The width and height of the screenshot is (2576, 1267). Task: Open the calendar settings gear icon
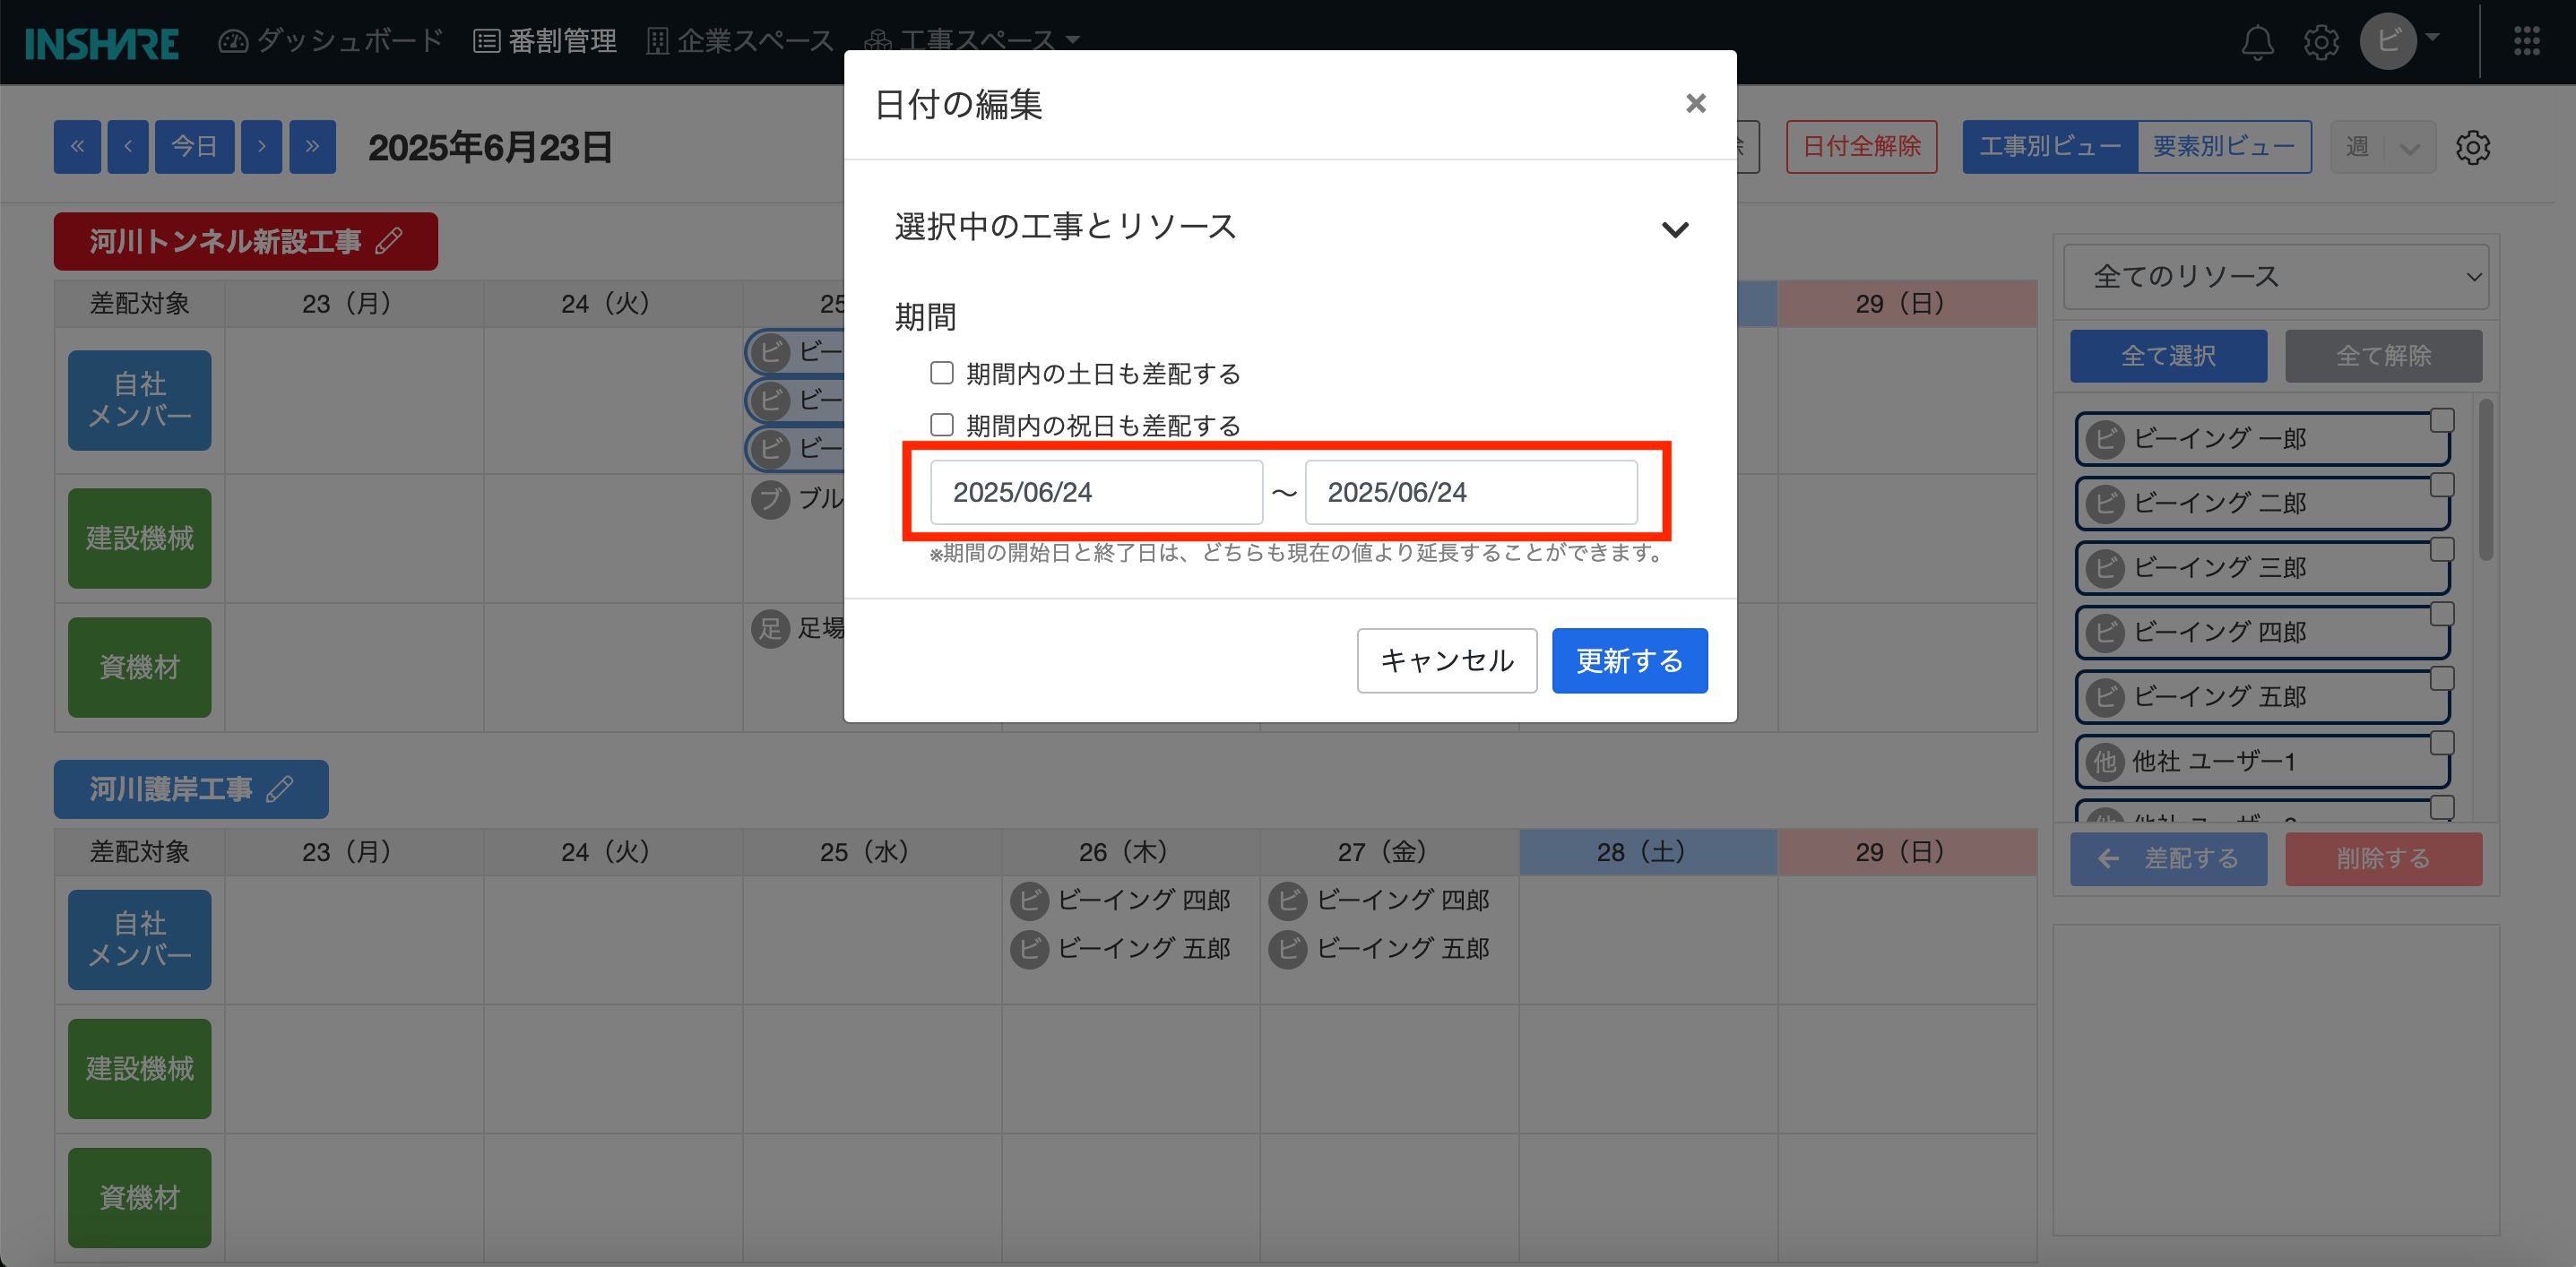(x=2472, y=147)
